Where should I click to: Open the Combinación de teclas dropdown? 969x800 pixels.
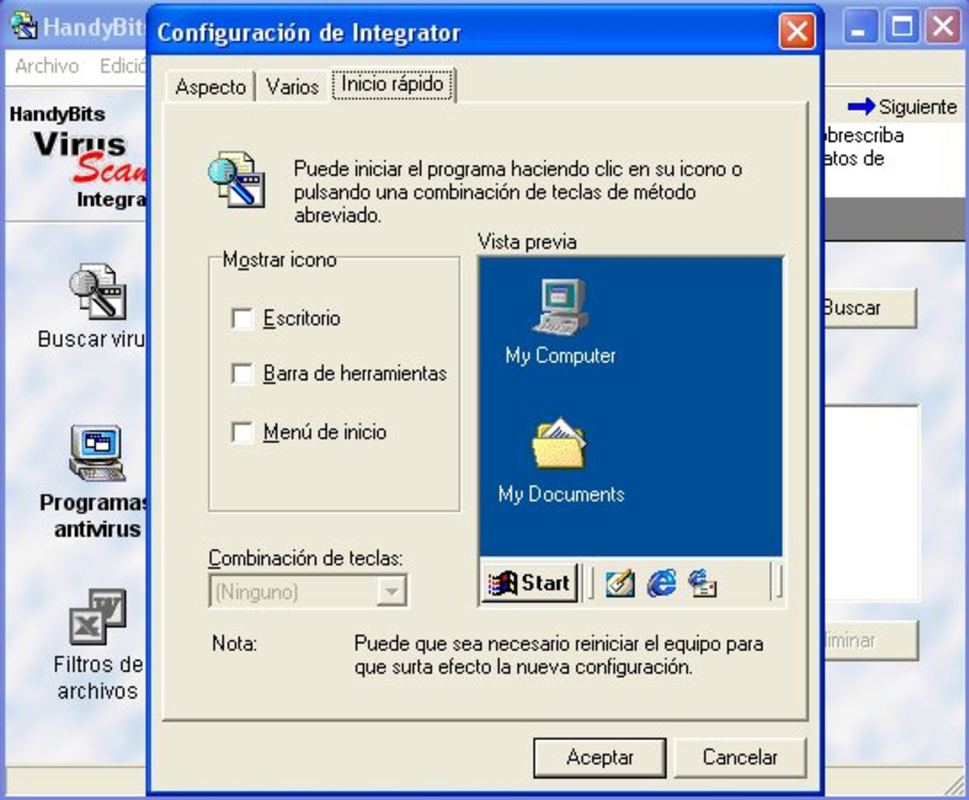[x=391, y=592]
